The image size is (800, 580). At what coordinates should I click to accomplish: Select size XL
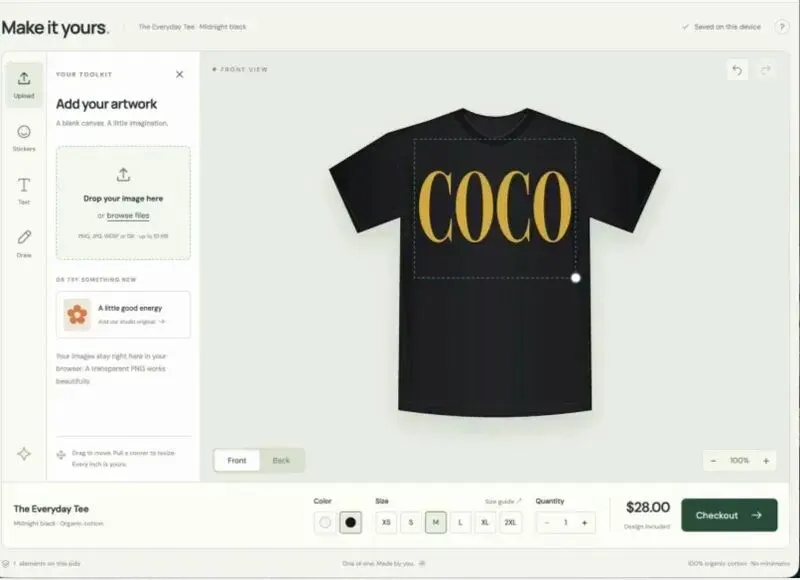pos(485,522)
